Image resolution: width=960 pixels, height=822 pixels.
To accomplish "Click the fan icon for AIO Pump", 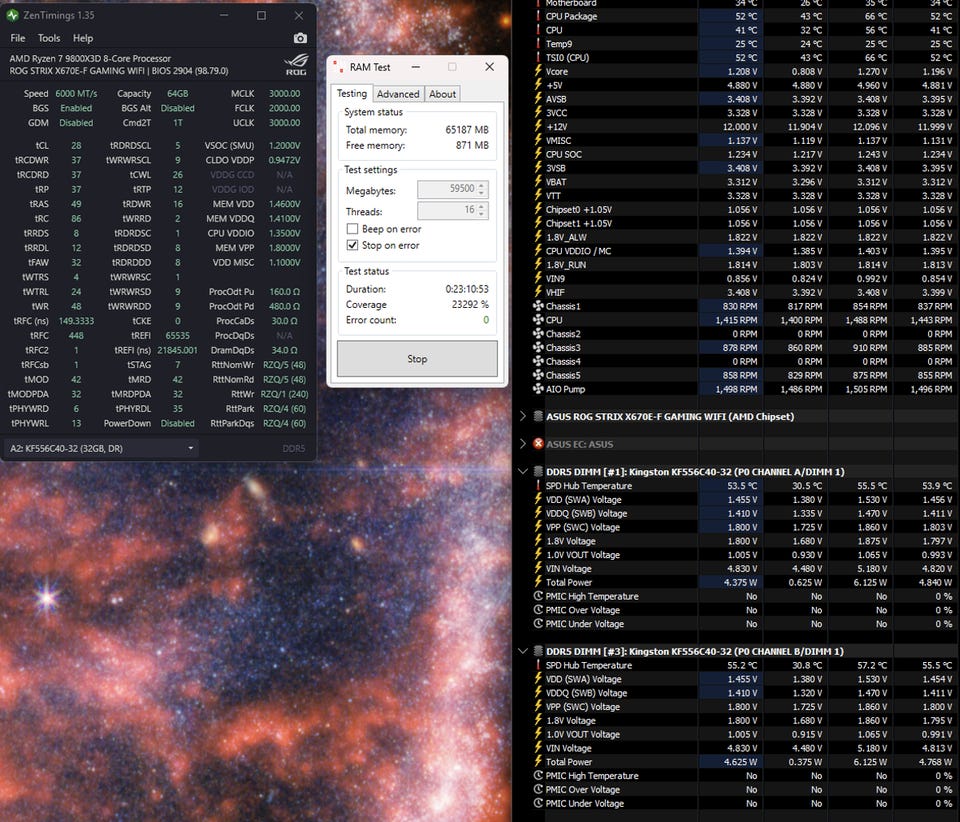I will point(538,389).
